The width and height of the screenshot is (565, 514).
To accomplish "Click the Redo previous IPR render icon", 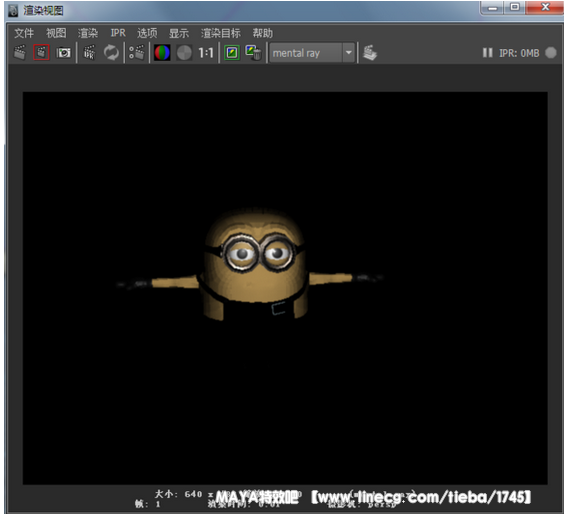I will tap(89, 53).
